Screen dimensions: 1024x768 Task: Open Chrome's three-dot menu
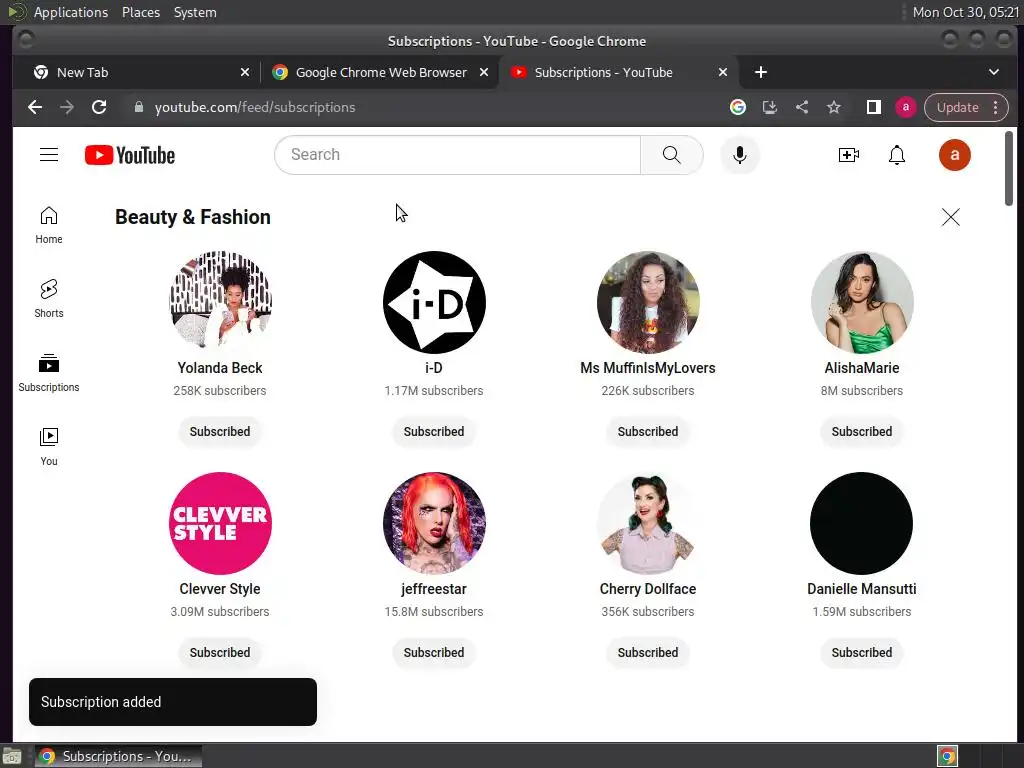(995, 107)
